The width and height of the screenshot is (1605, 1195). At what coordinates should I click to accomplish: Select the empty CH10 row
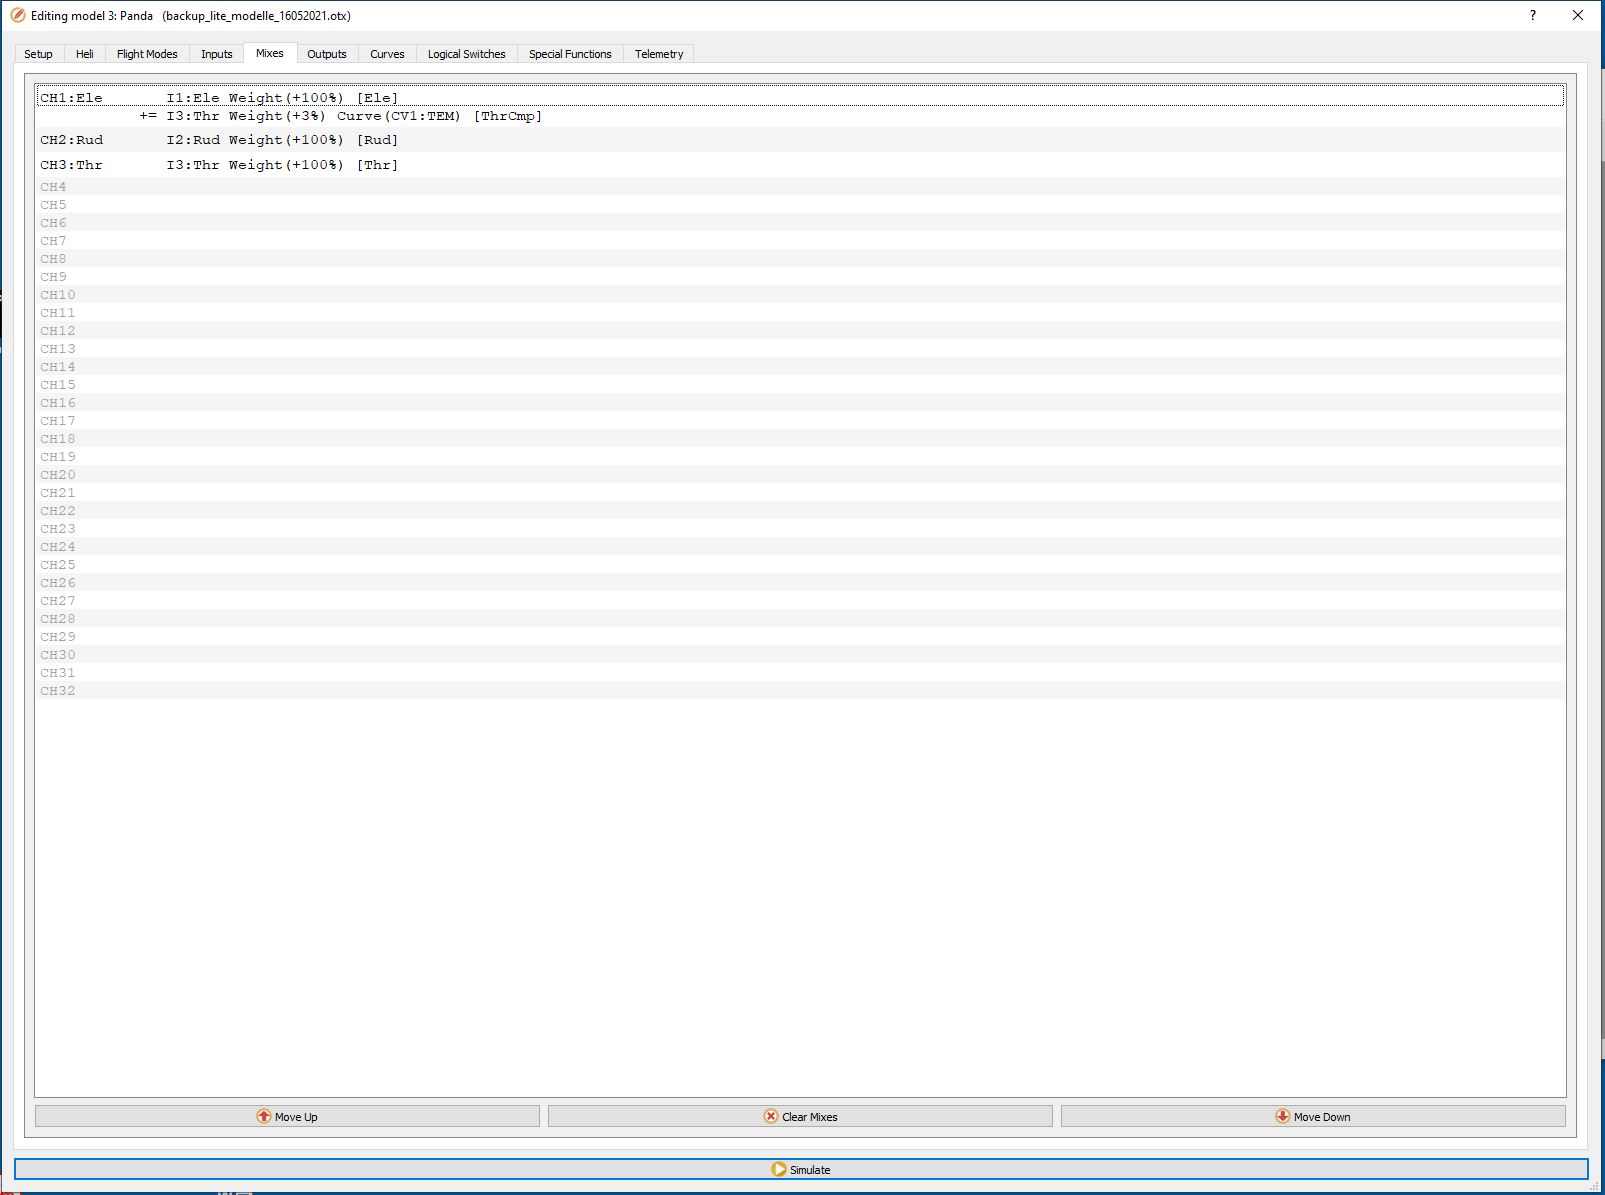tap(801, 295)
